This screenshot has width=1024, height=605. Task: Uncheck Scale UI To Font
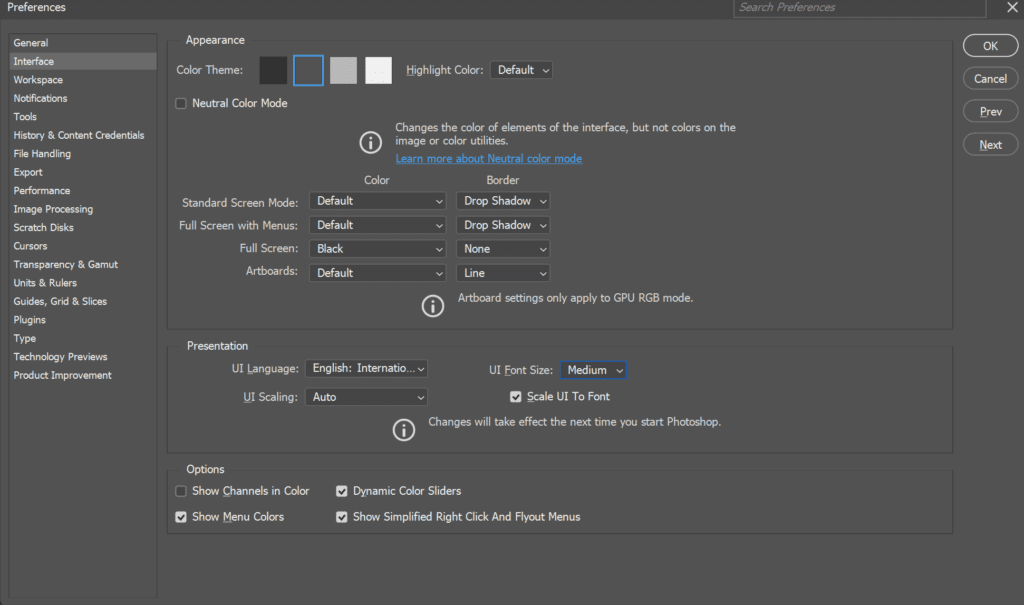516,397
